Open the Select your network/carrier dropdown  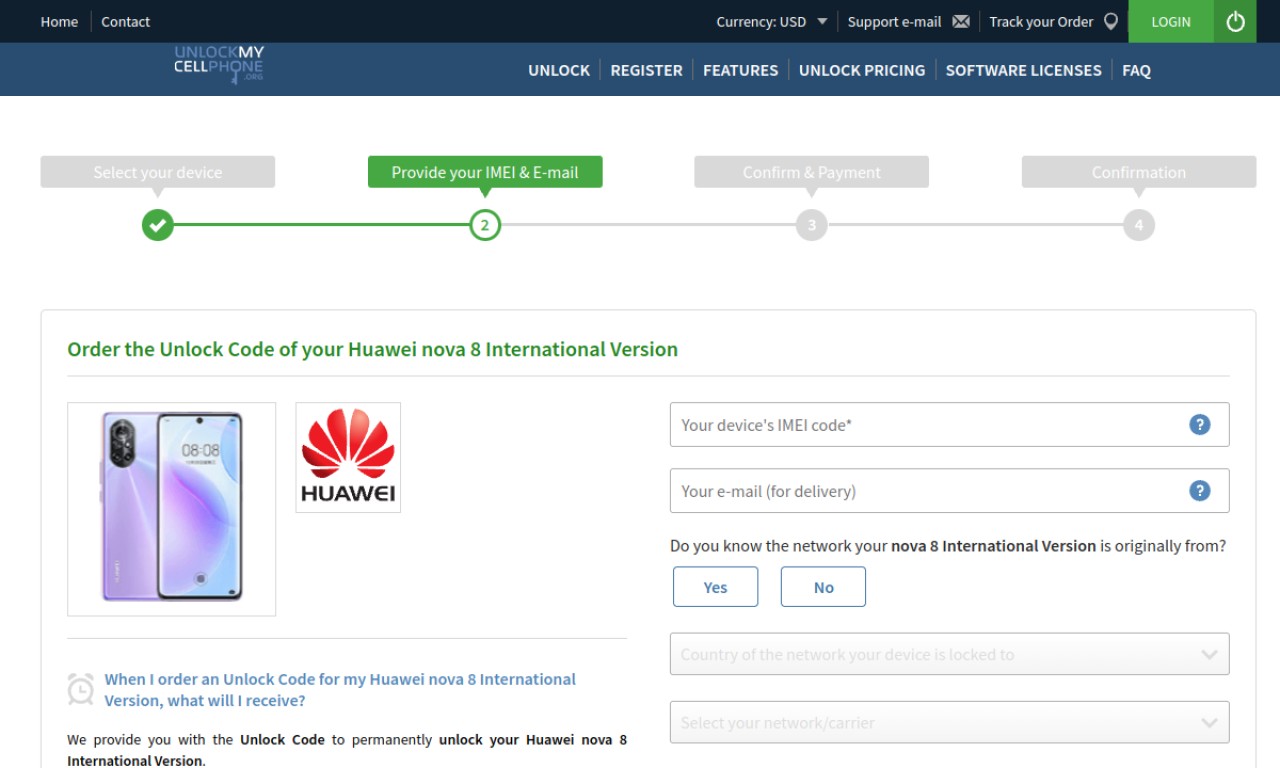(949, 722)
